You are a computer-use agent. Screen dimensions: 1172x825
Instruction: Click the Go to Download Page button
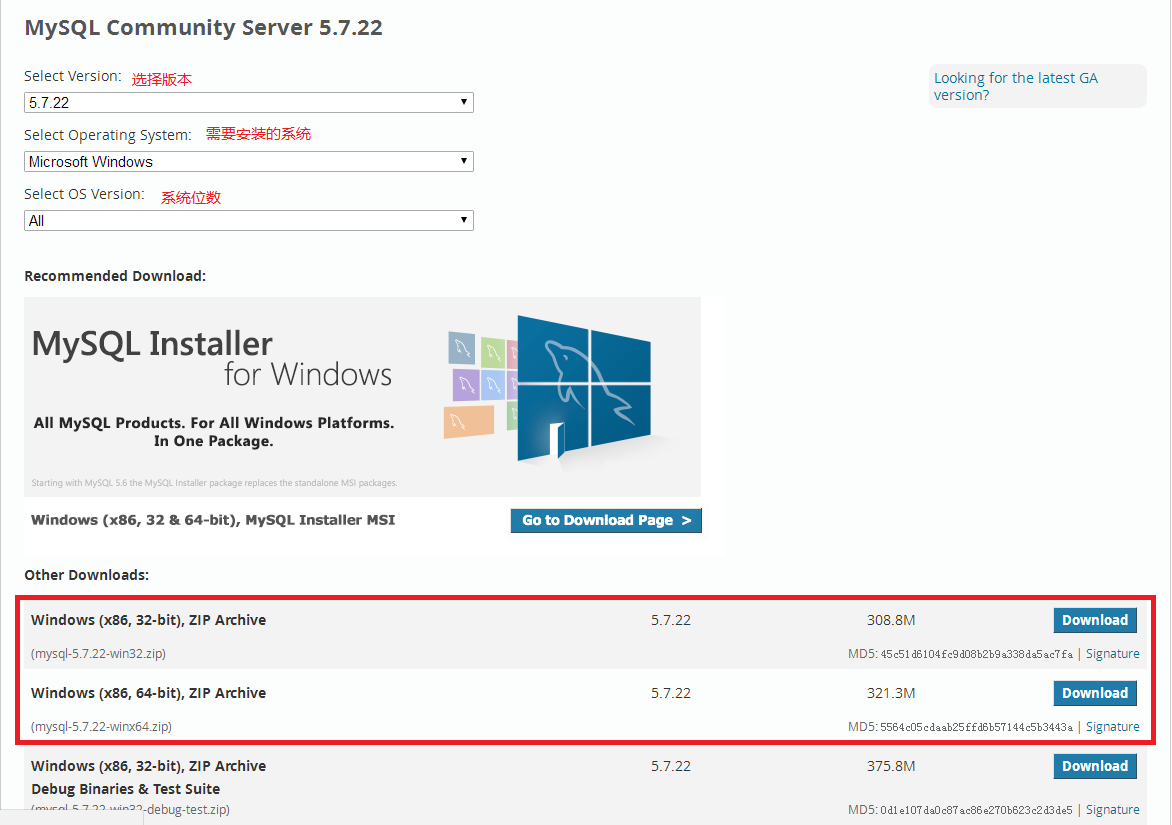[606, 520]
